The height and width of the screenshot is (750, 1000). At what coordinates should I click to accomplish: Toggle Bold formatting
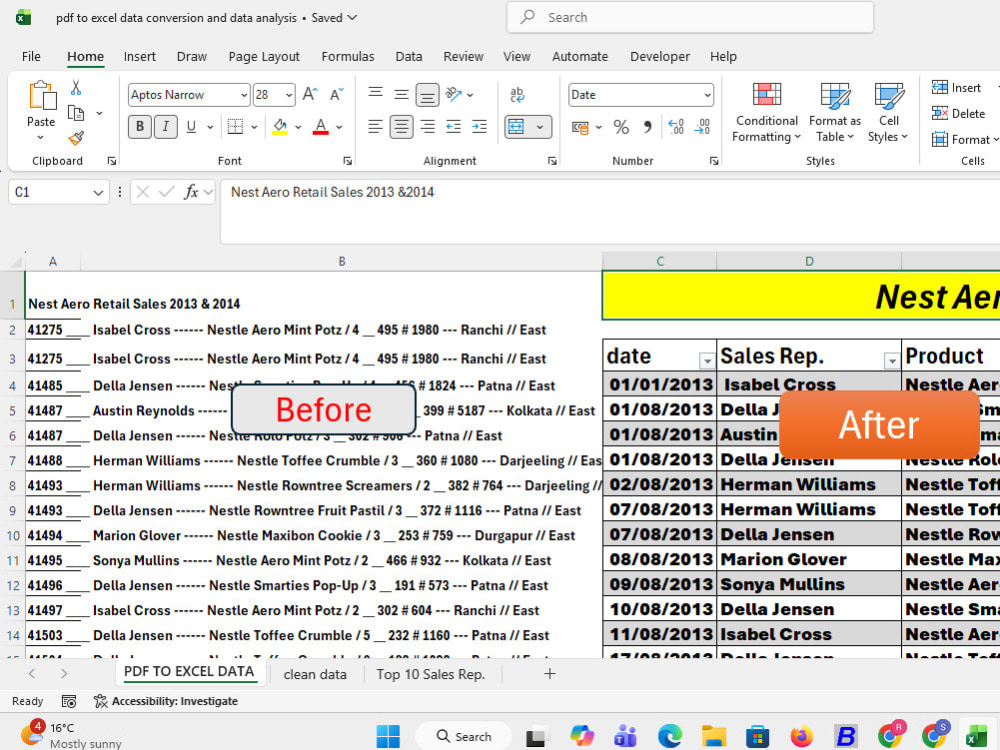(140, 127)
